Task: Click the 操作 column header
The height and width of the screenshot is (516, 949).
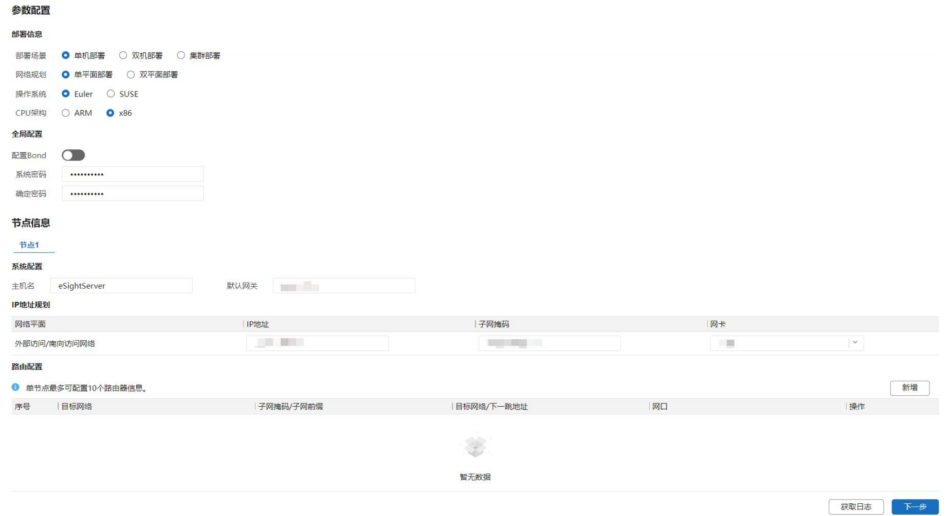Action: pos(857,407)
